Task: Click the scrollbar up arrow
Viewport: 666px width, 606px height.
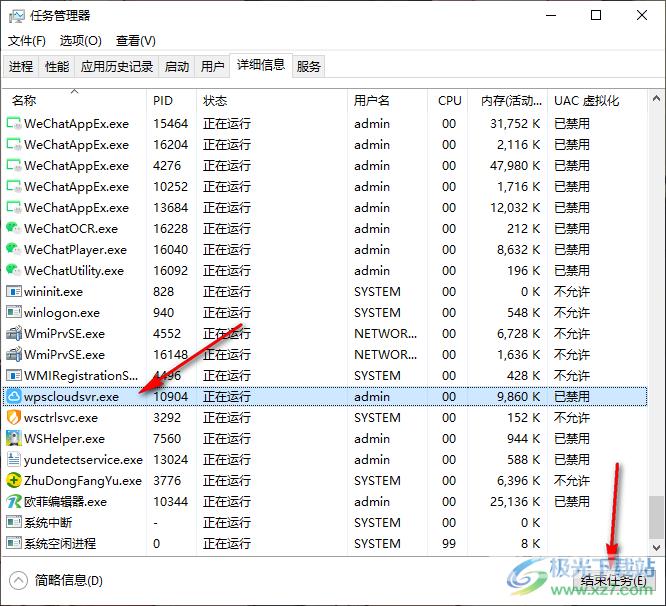Action: 656,99
